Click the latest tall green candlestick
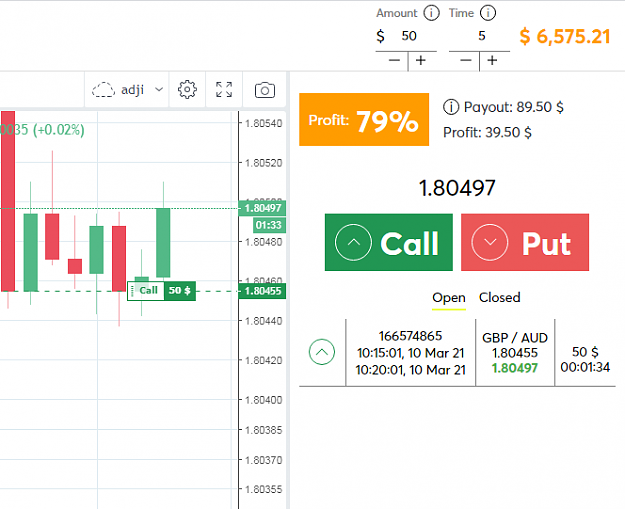This screenshot has width=625, height=509. (163, 242)
